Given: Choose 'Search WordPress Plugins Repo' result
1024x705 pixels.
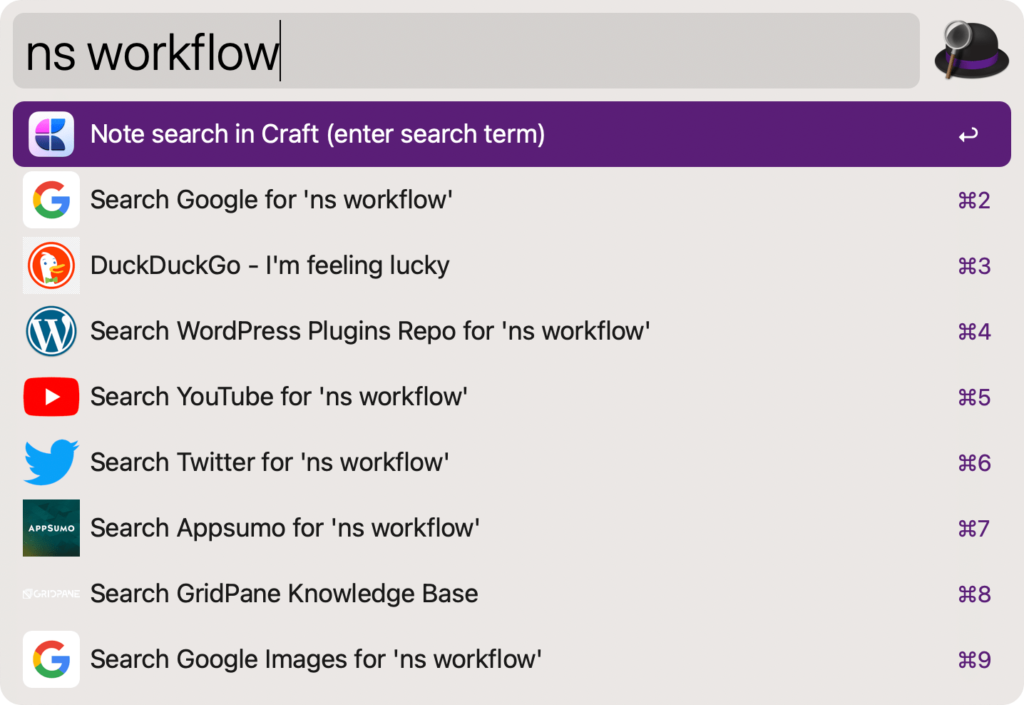Looking at the screenshot, I should coord(512,331).
